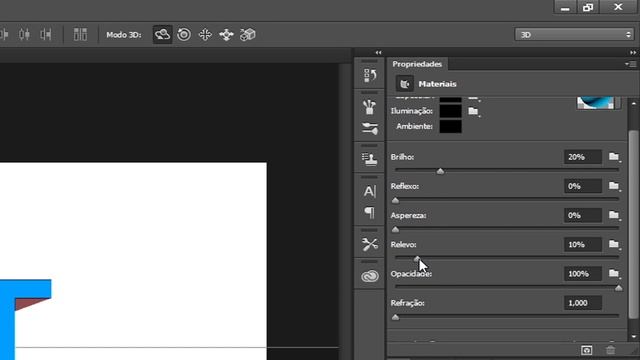Click the Iluminação color swatch
The width and height of the screenshot is (640, 360).
click(x=450, y=111)
